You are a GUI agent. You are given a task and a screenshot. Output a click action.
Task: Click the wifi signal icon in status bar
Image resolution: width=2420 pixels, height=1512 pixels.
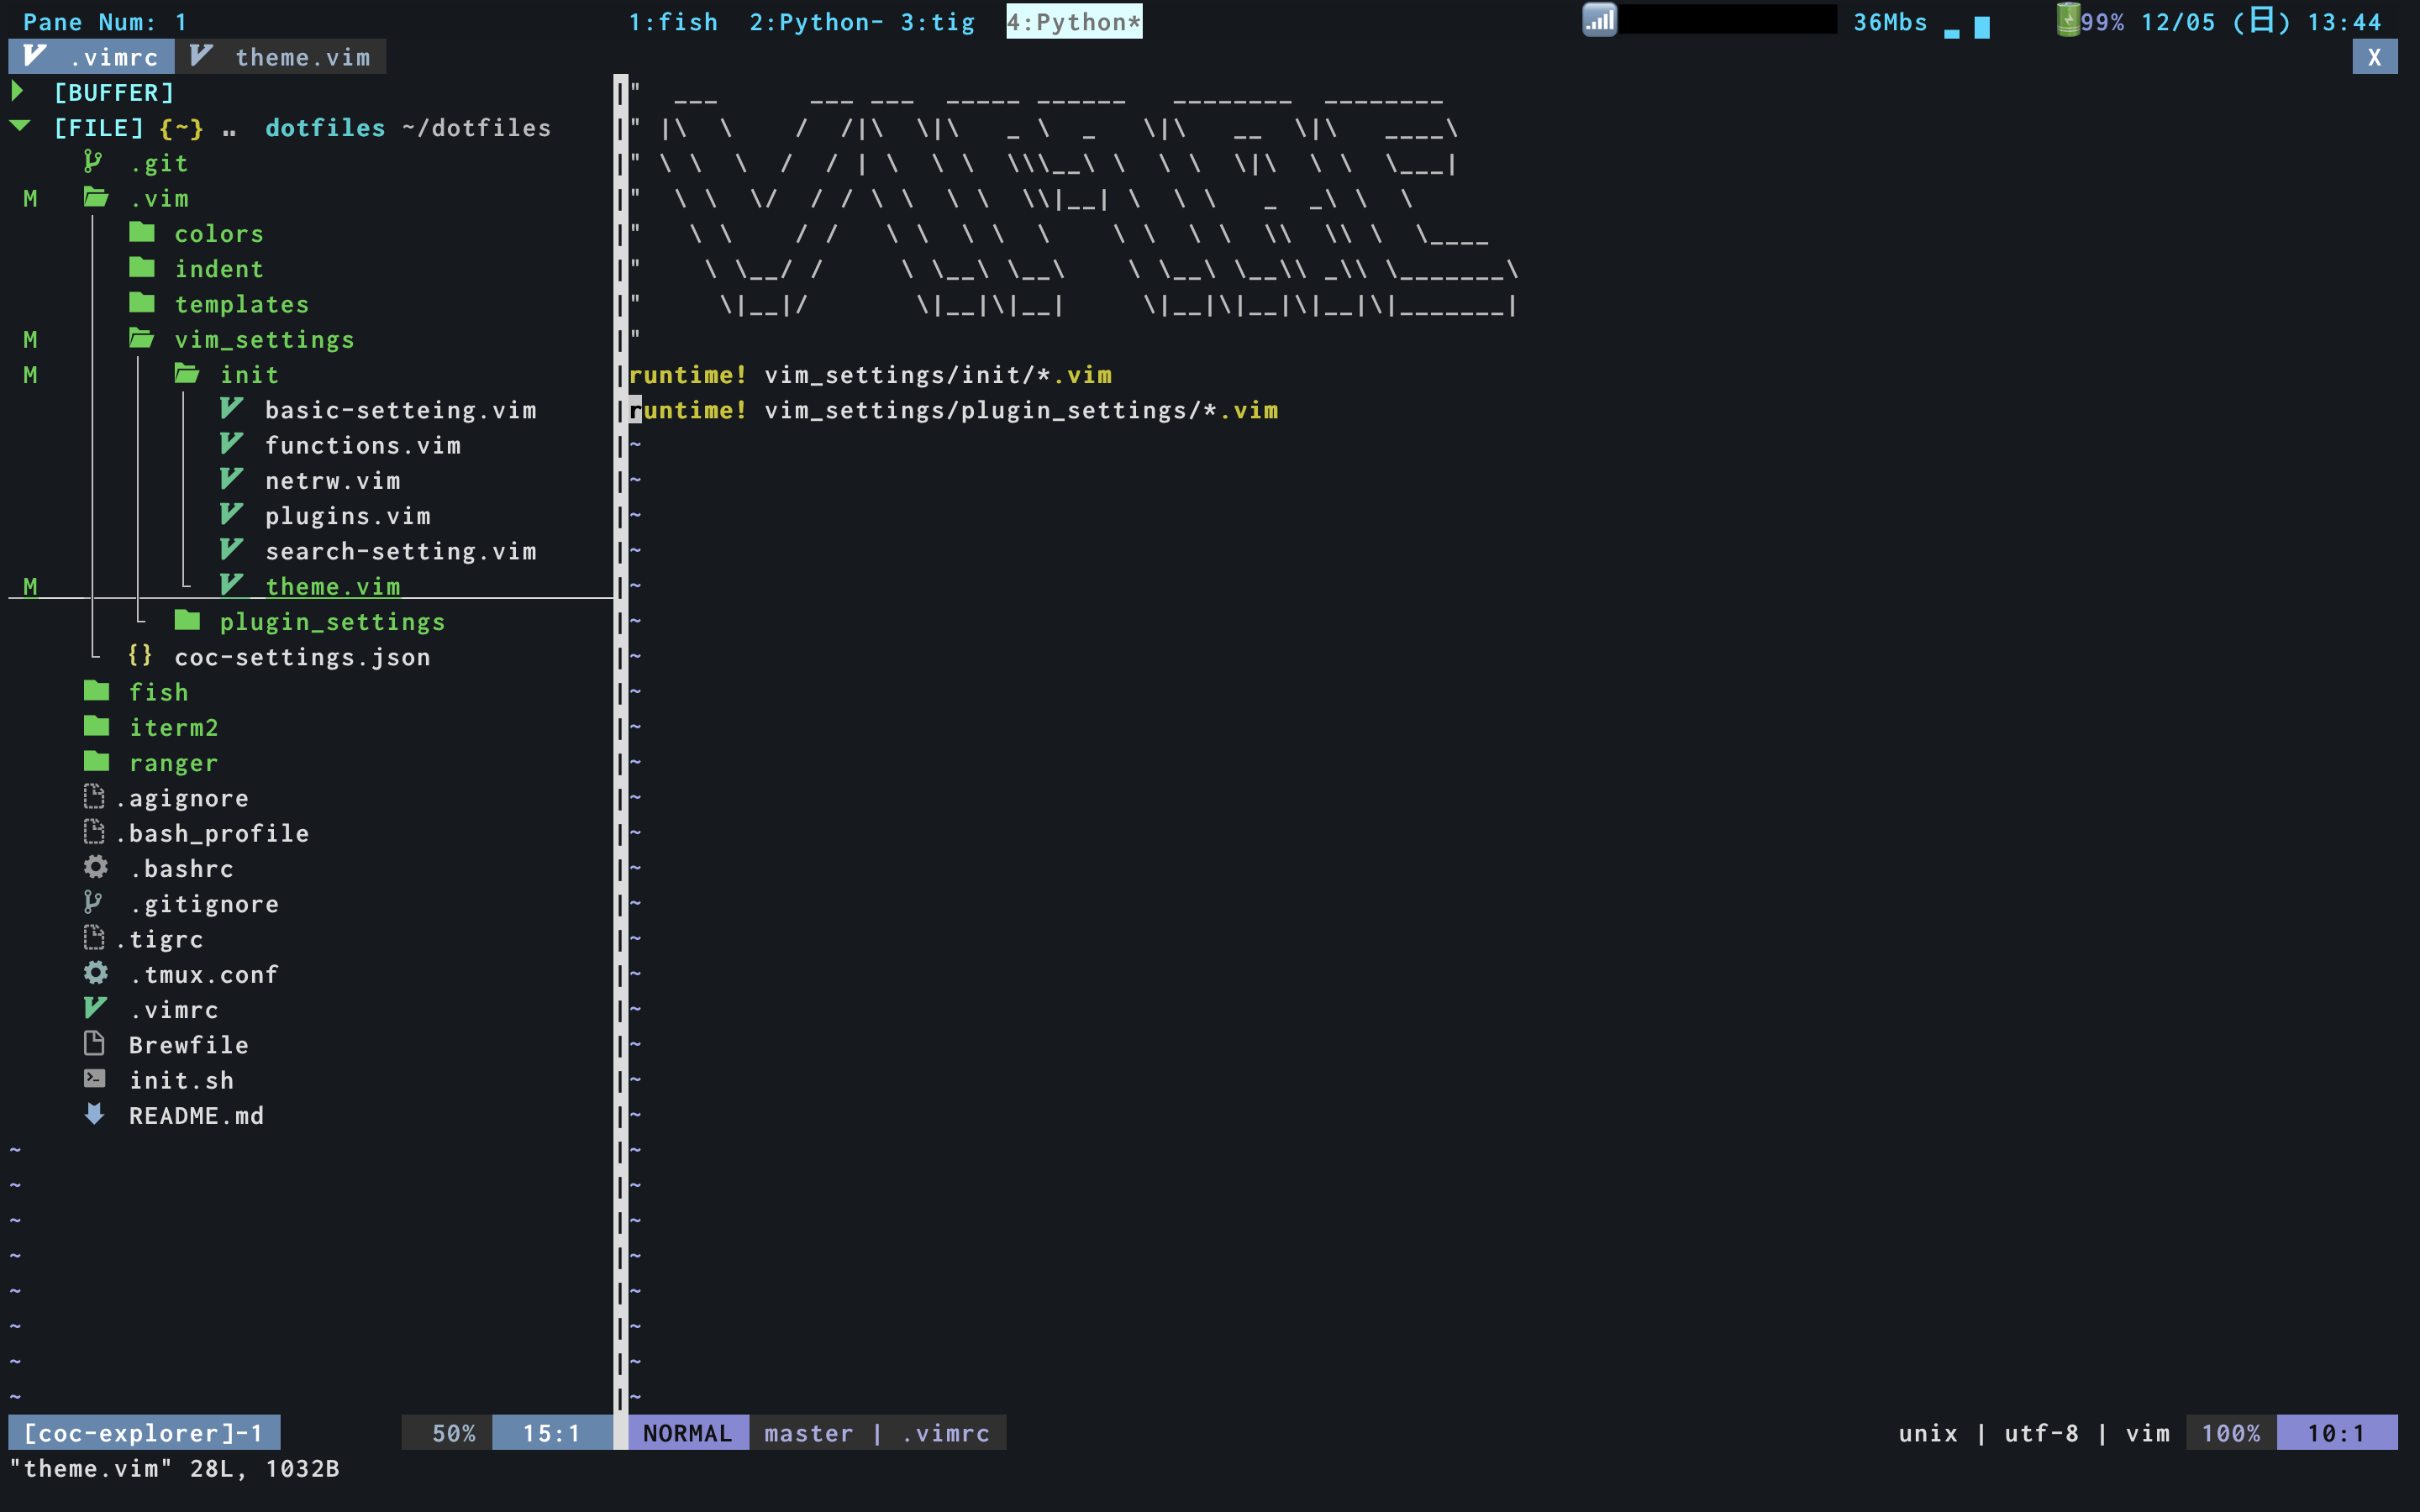1599,21
